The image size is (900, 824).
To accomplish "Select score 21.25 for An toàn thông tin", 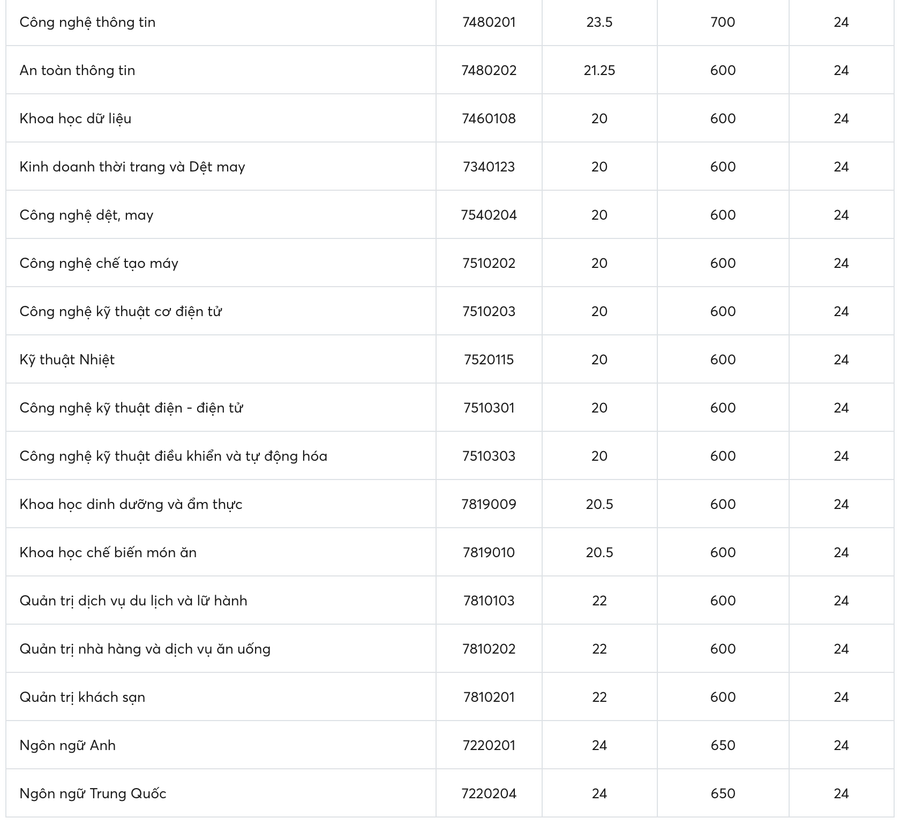I will tap(599, 70).
